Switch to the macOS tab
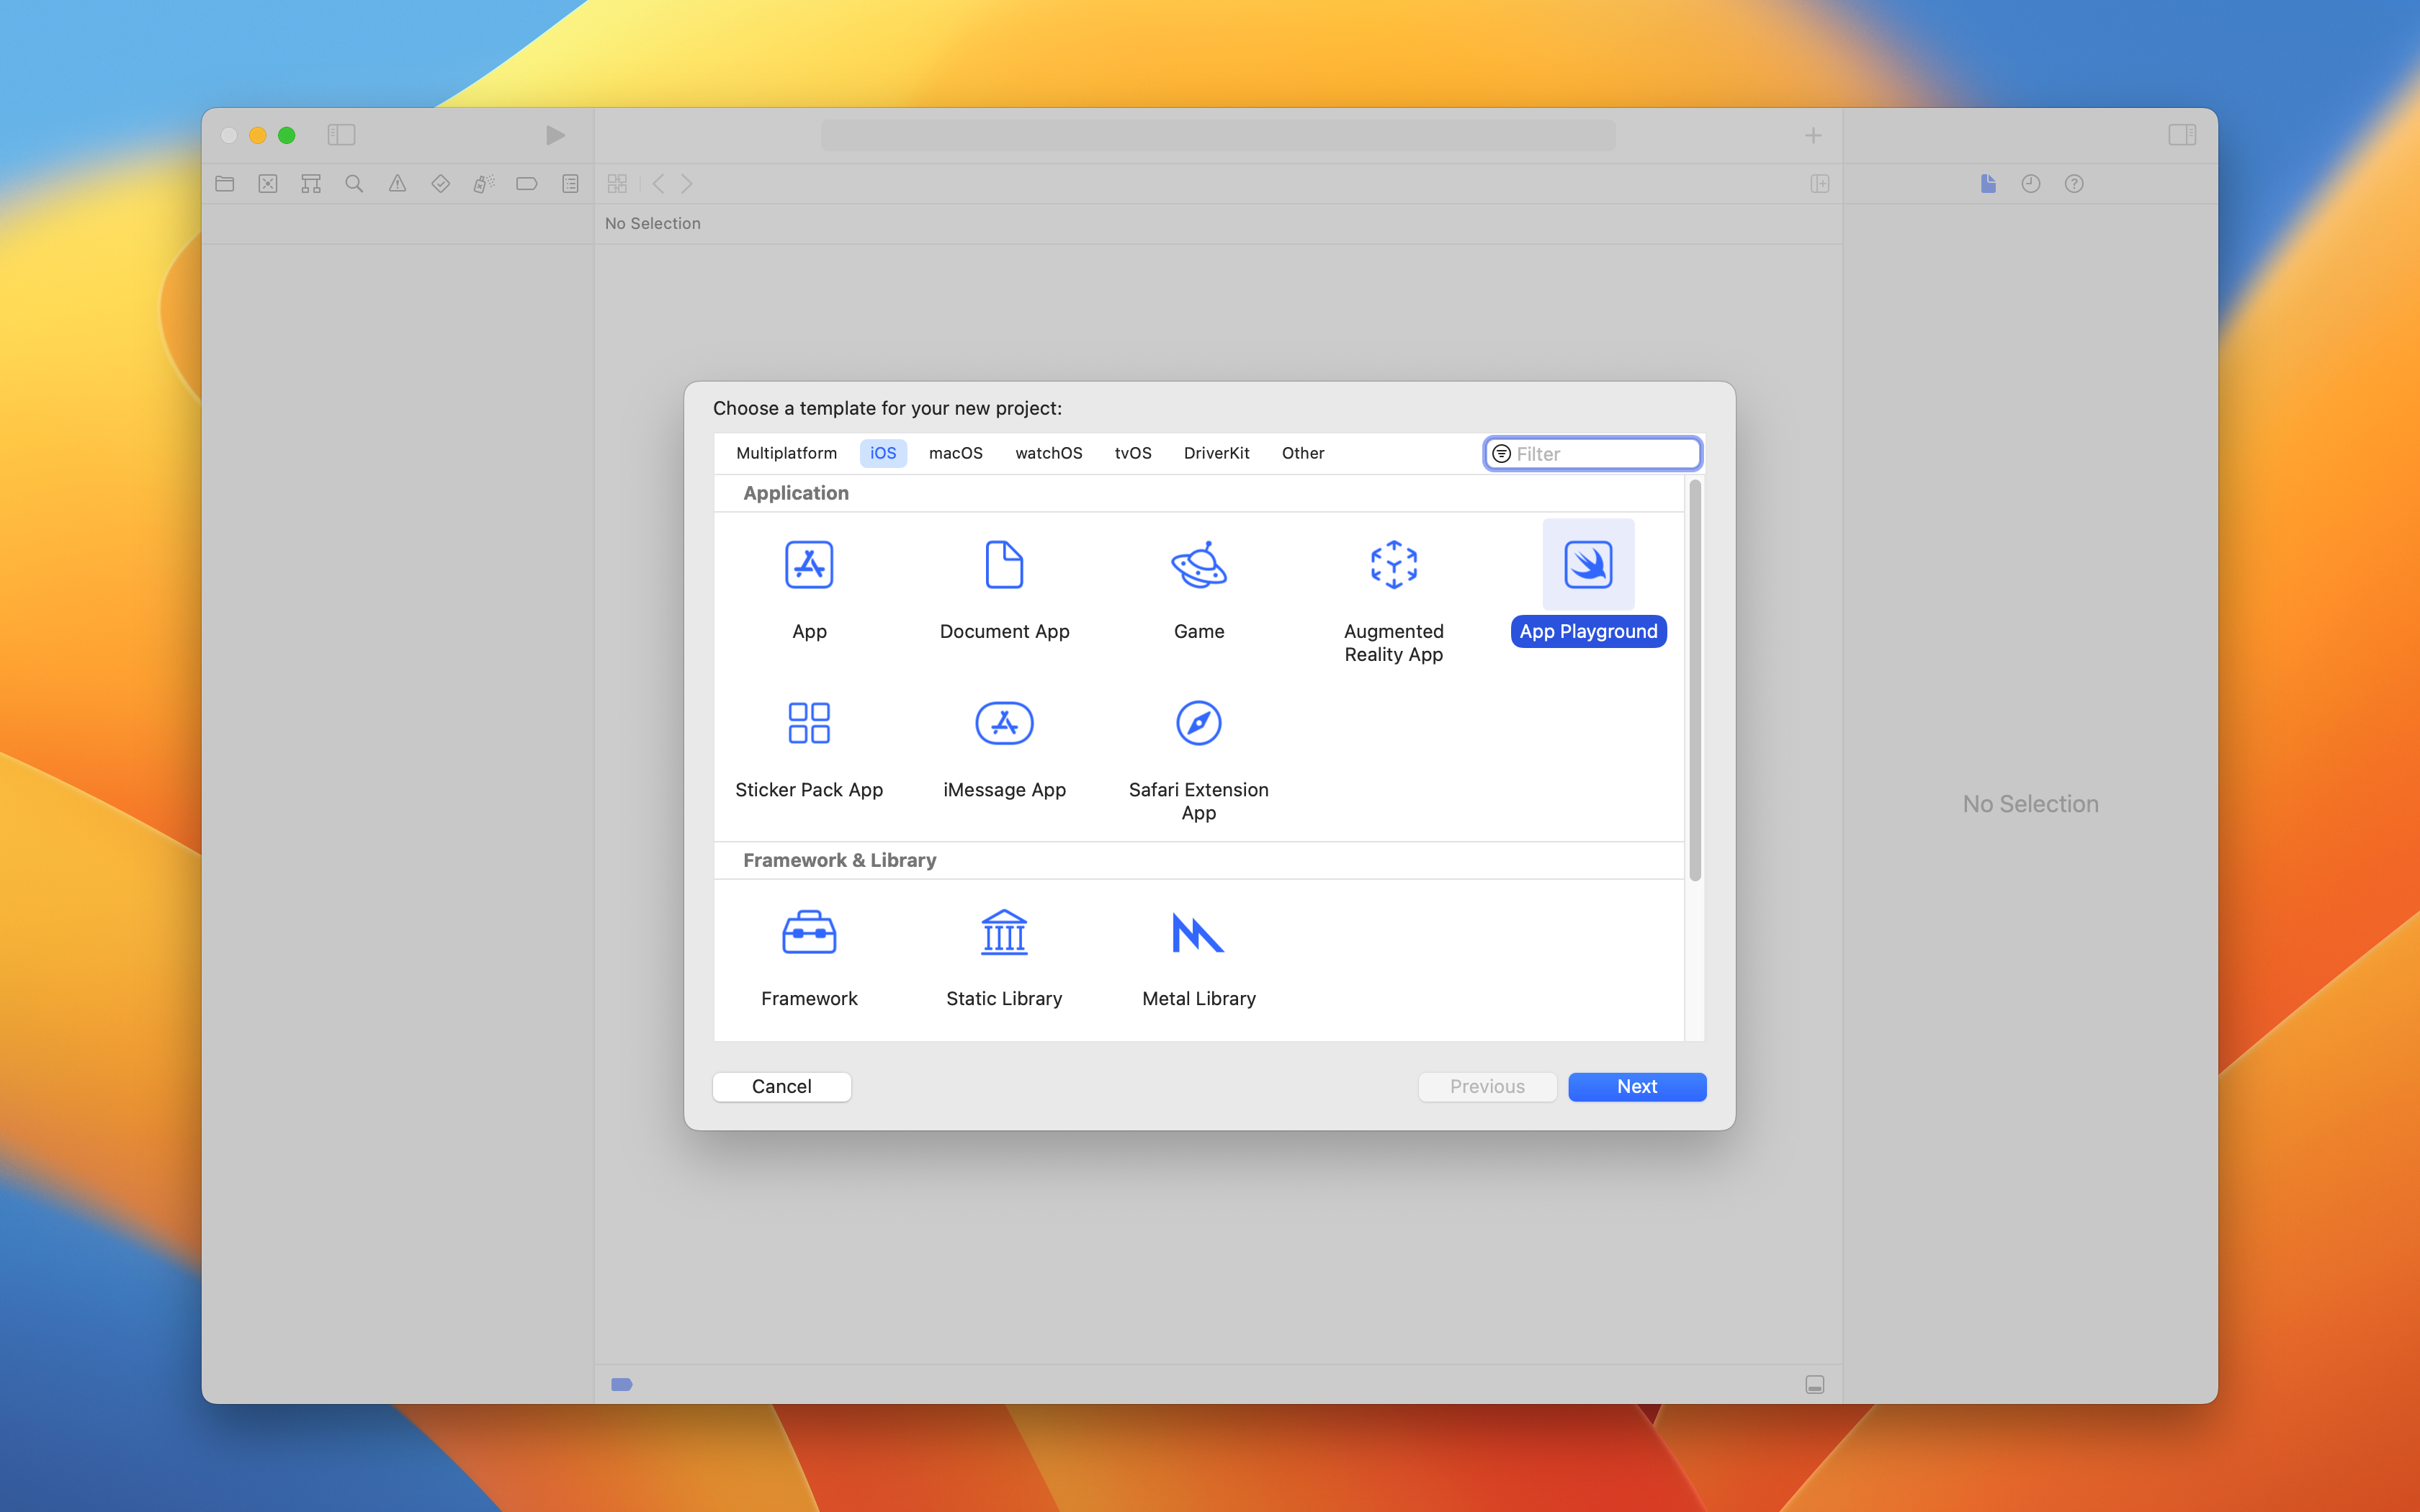The image size is (2420, 1512). click(955, 453)
